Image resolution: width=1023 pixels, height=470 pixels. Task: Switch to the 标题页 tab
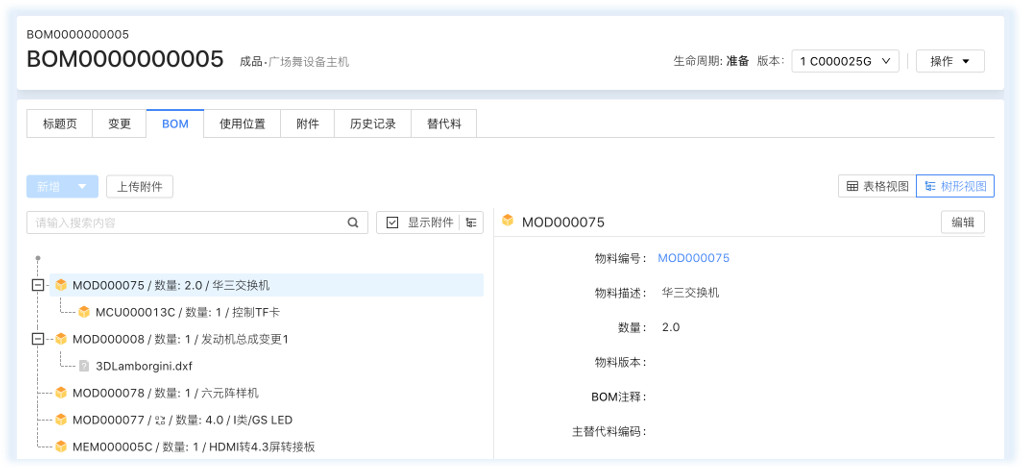coord(59,124)
